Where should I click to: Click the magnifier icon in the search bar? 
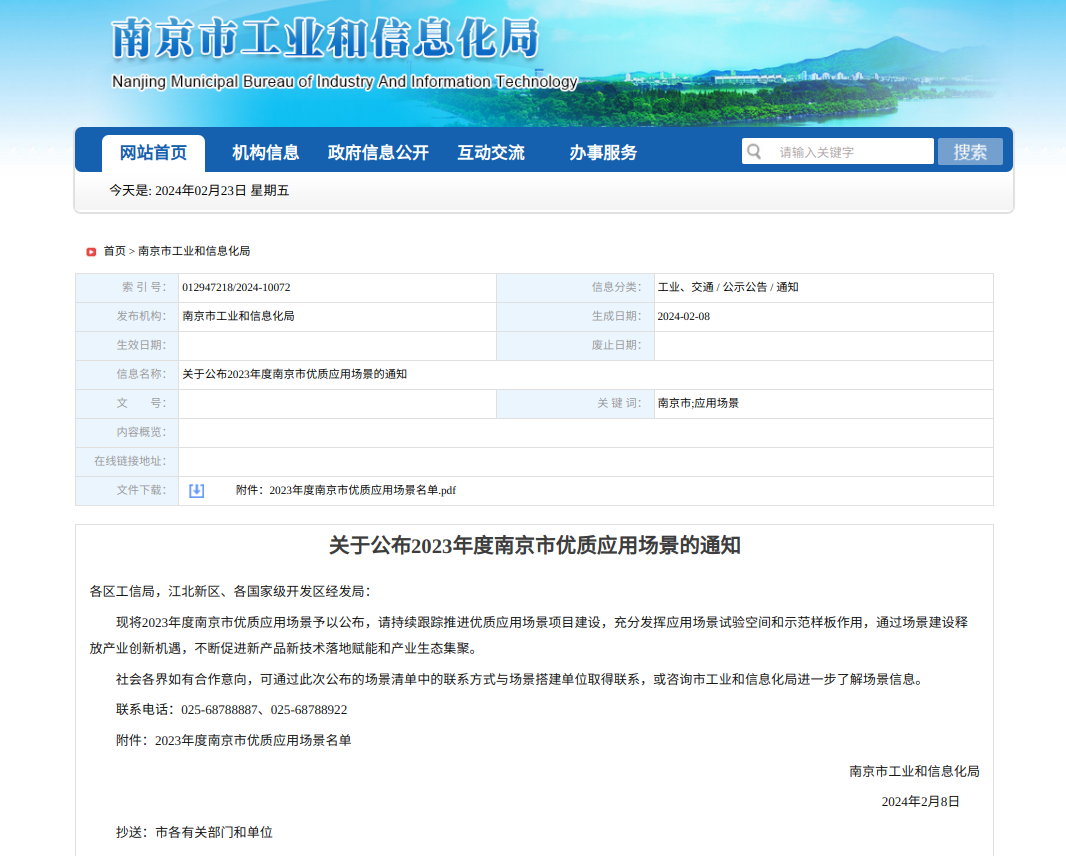click(755, 151)
